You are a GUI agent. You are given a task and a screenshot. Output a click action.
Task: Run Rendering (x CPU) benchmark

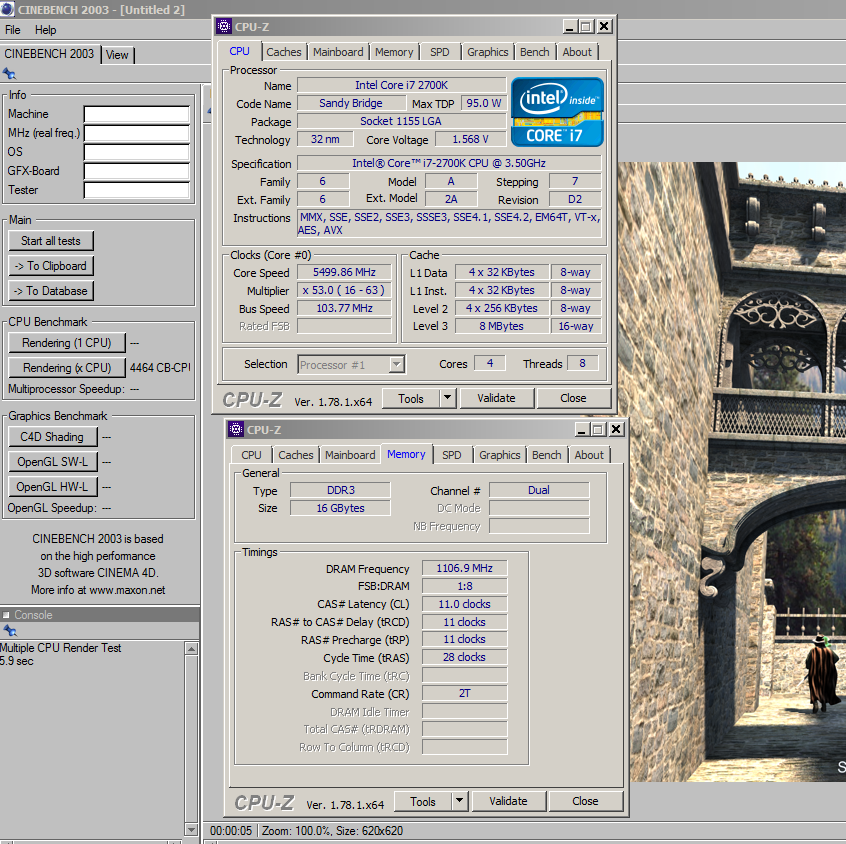click(67, 367)
